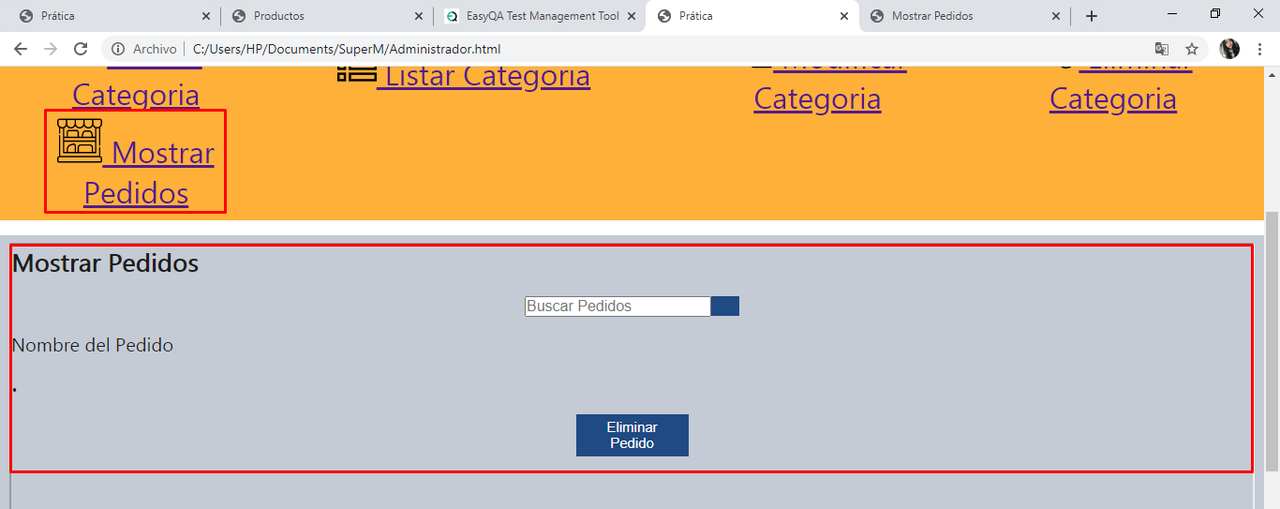Open the Mostrar Pedidos link
This screenshot has height=509, width=1280.
(x=149, y=172)
